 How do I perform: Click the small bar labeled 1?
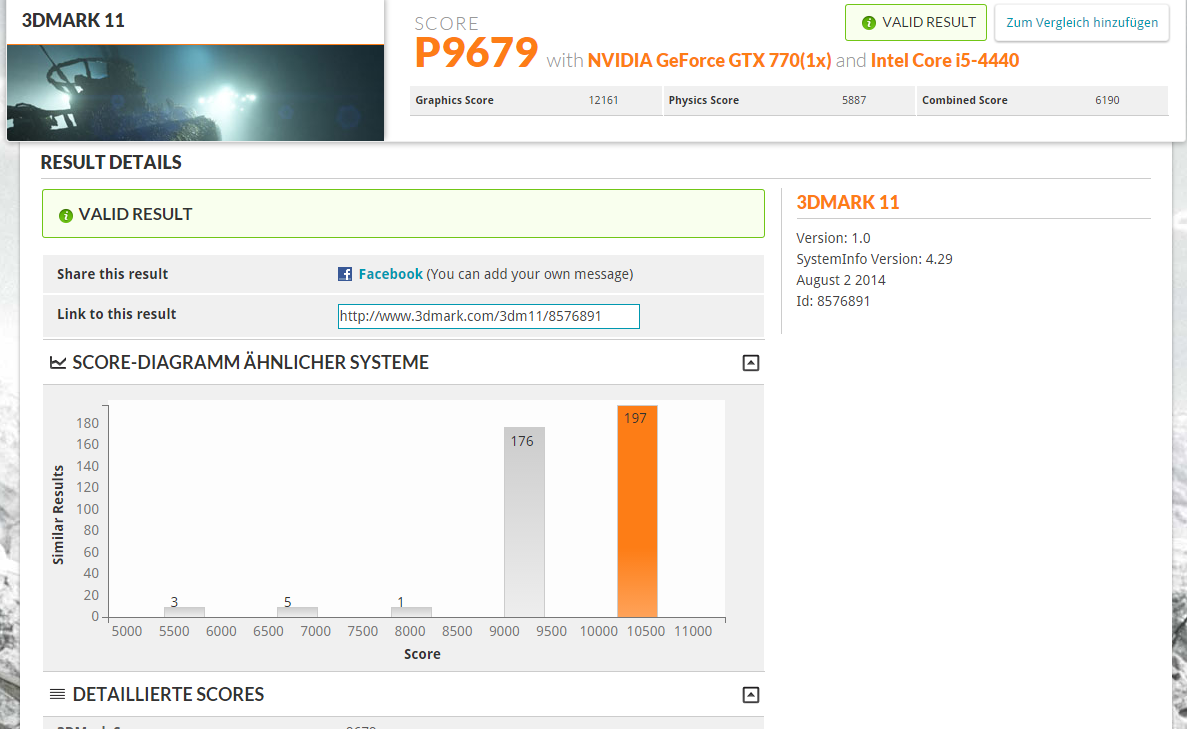pyautogui.click(x=411, y=612)
